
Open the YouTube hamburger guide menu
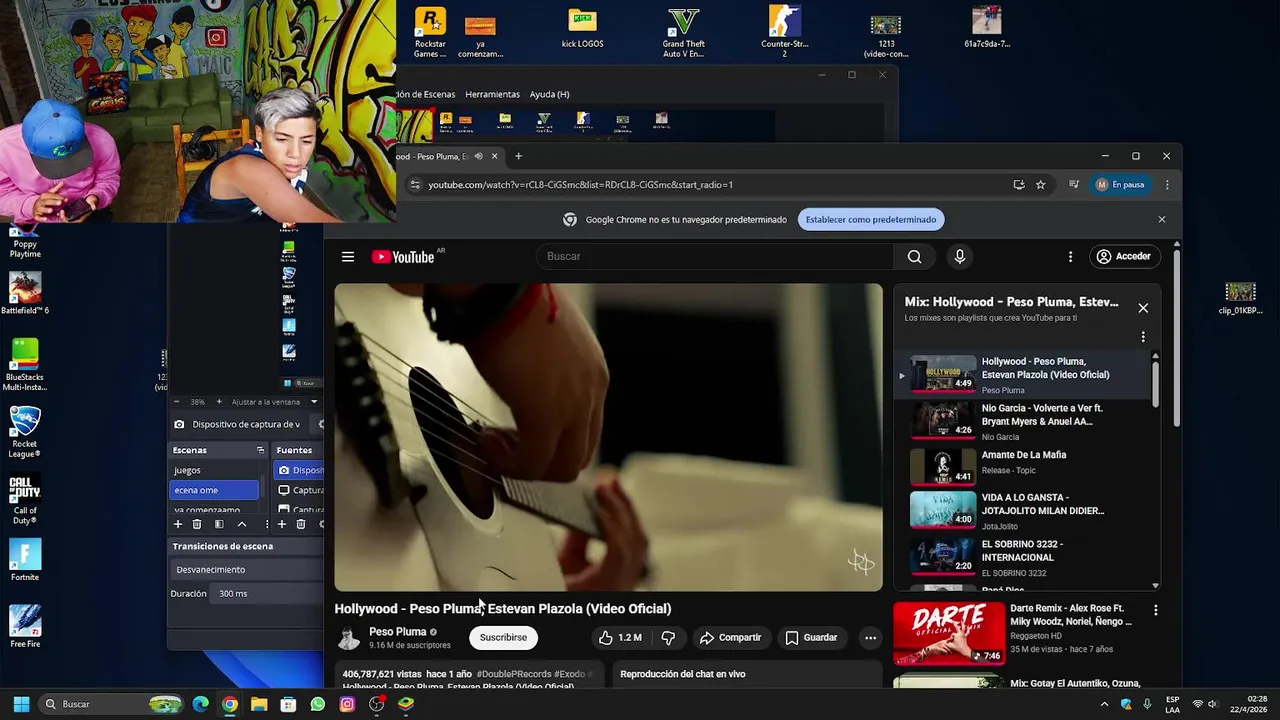[x=348, y=257]
